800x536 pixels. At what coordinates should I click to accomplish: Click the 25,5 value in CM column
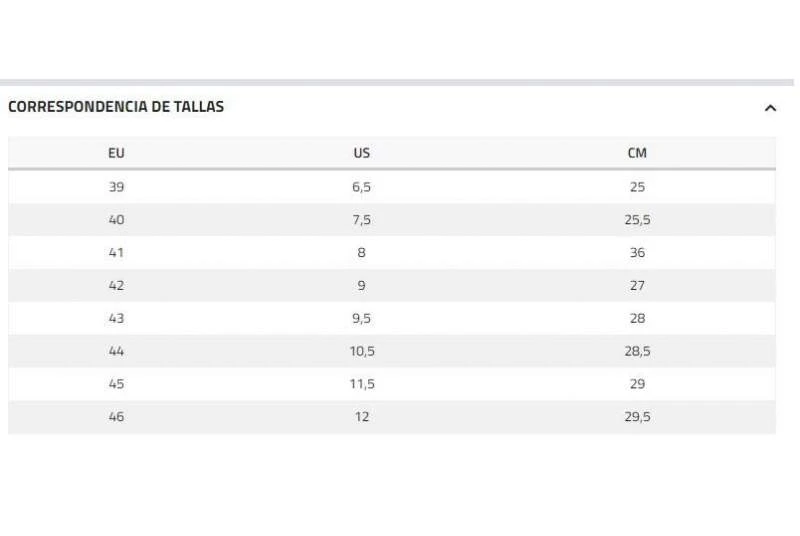(x=637, y=220)
